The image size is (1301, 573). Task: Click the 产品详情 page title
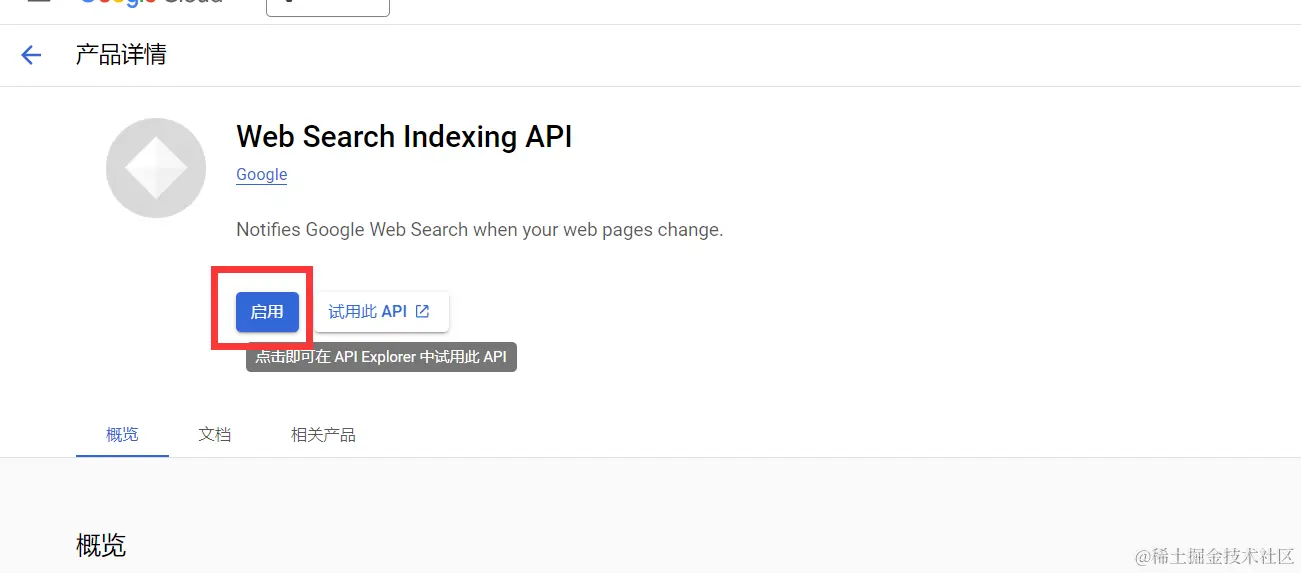121,55
